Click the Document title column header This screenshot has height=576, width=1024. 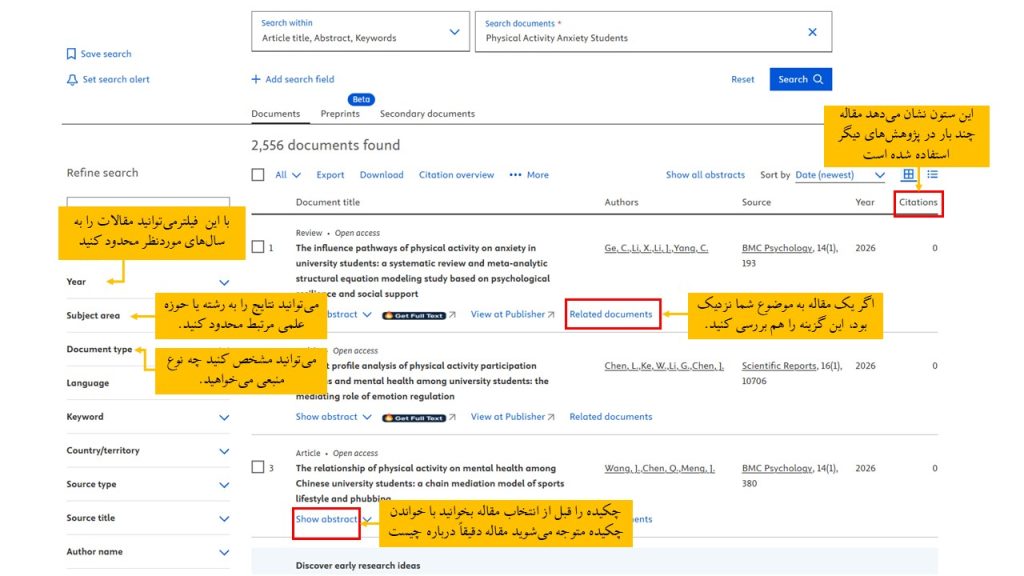(x=327, y=202)
